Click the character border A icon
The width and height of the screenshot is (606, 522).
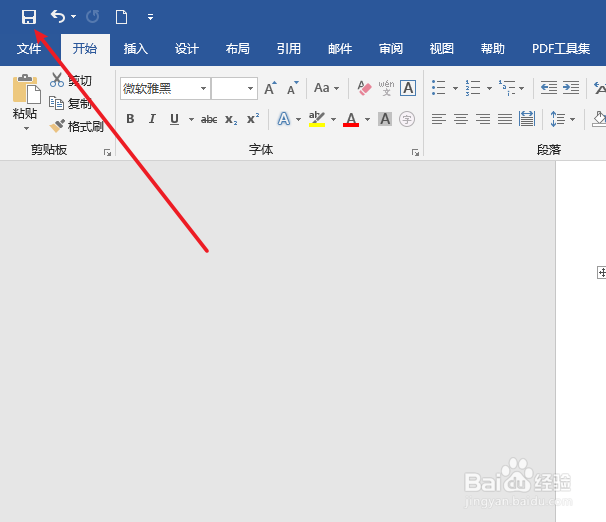click(x=408, y=88)
